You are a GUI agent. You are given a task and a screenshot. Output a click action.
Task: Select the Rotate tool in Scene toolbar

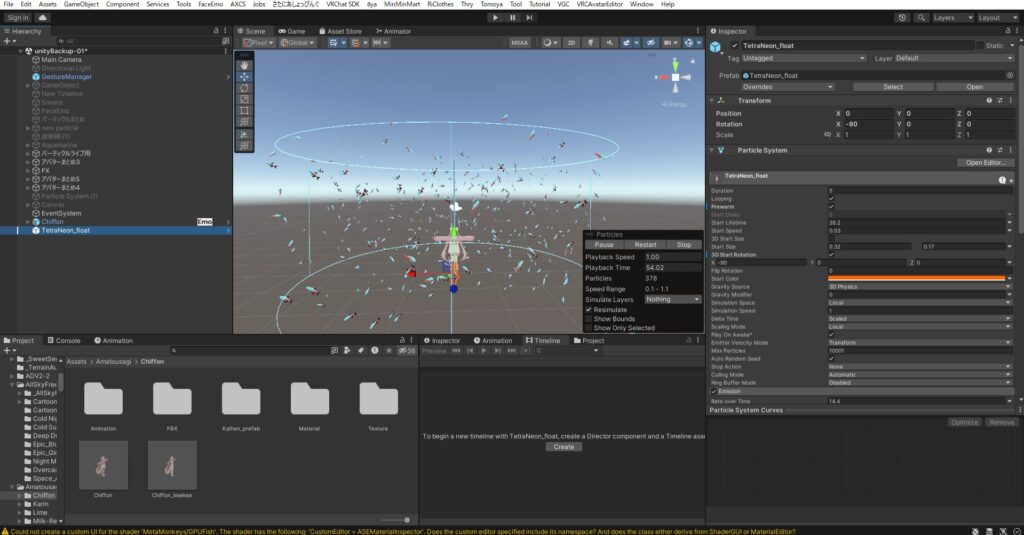[x=245, y=88]
